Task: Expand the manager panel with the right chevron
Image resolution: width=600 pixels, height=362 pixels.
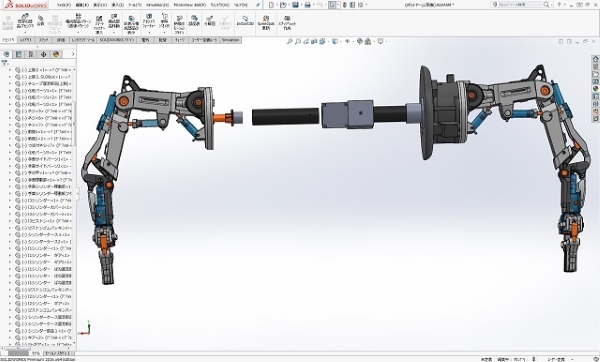Action: (73, 54)
